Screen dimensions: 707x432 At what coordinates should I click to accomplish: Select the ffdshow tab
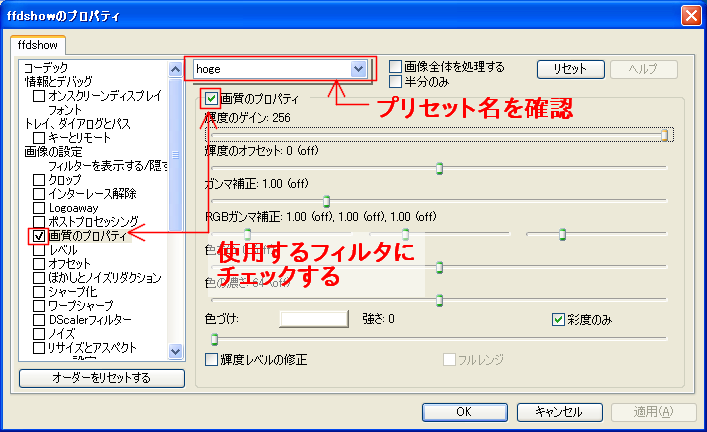(x=38, y=45)
